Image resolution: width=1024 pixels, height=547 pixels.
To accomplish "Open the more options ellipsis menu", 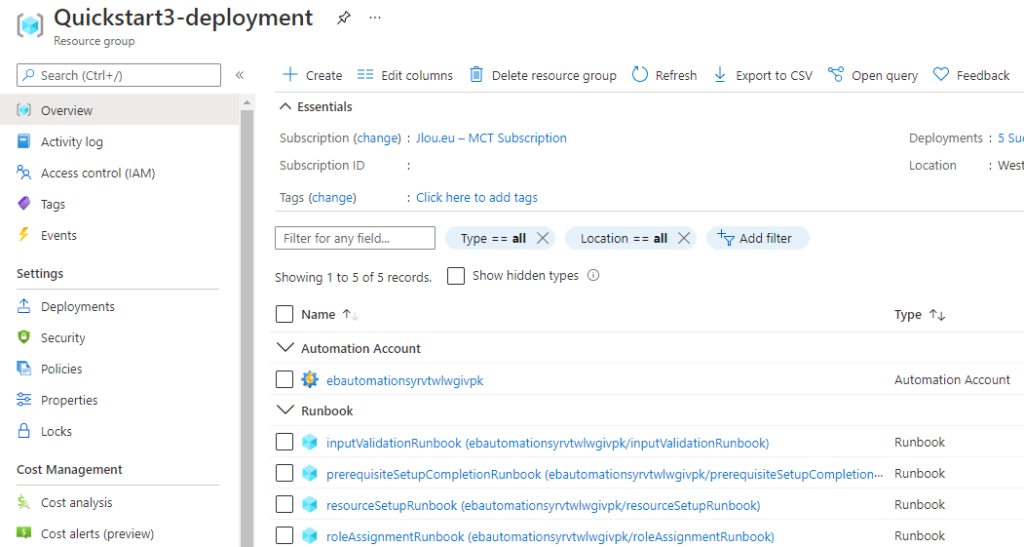I will pyautogui.click(x=375, y=18).
